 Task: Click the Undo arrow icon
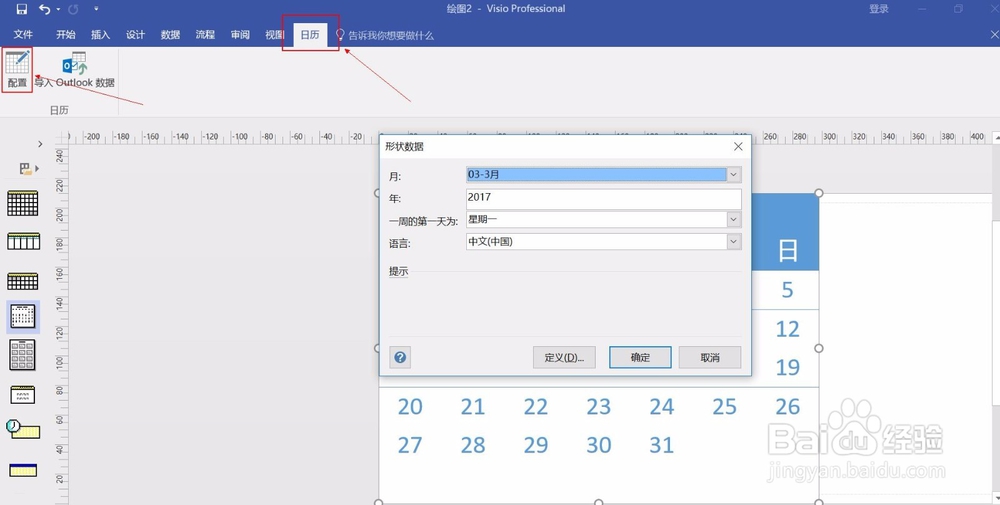point(44,9)
